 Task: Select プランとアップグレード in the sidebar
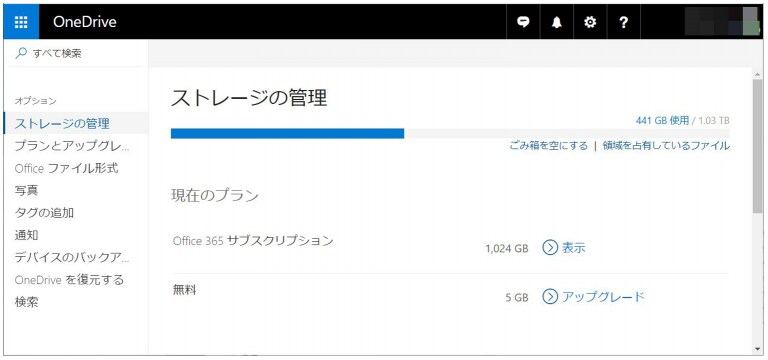click(x=73, y=146)
